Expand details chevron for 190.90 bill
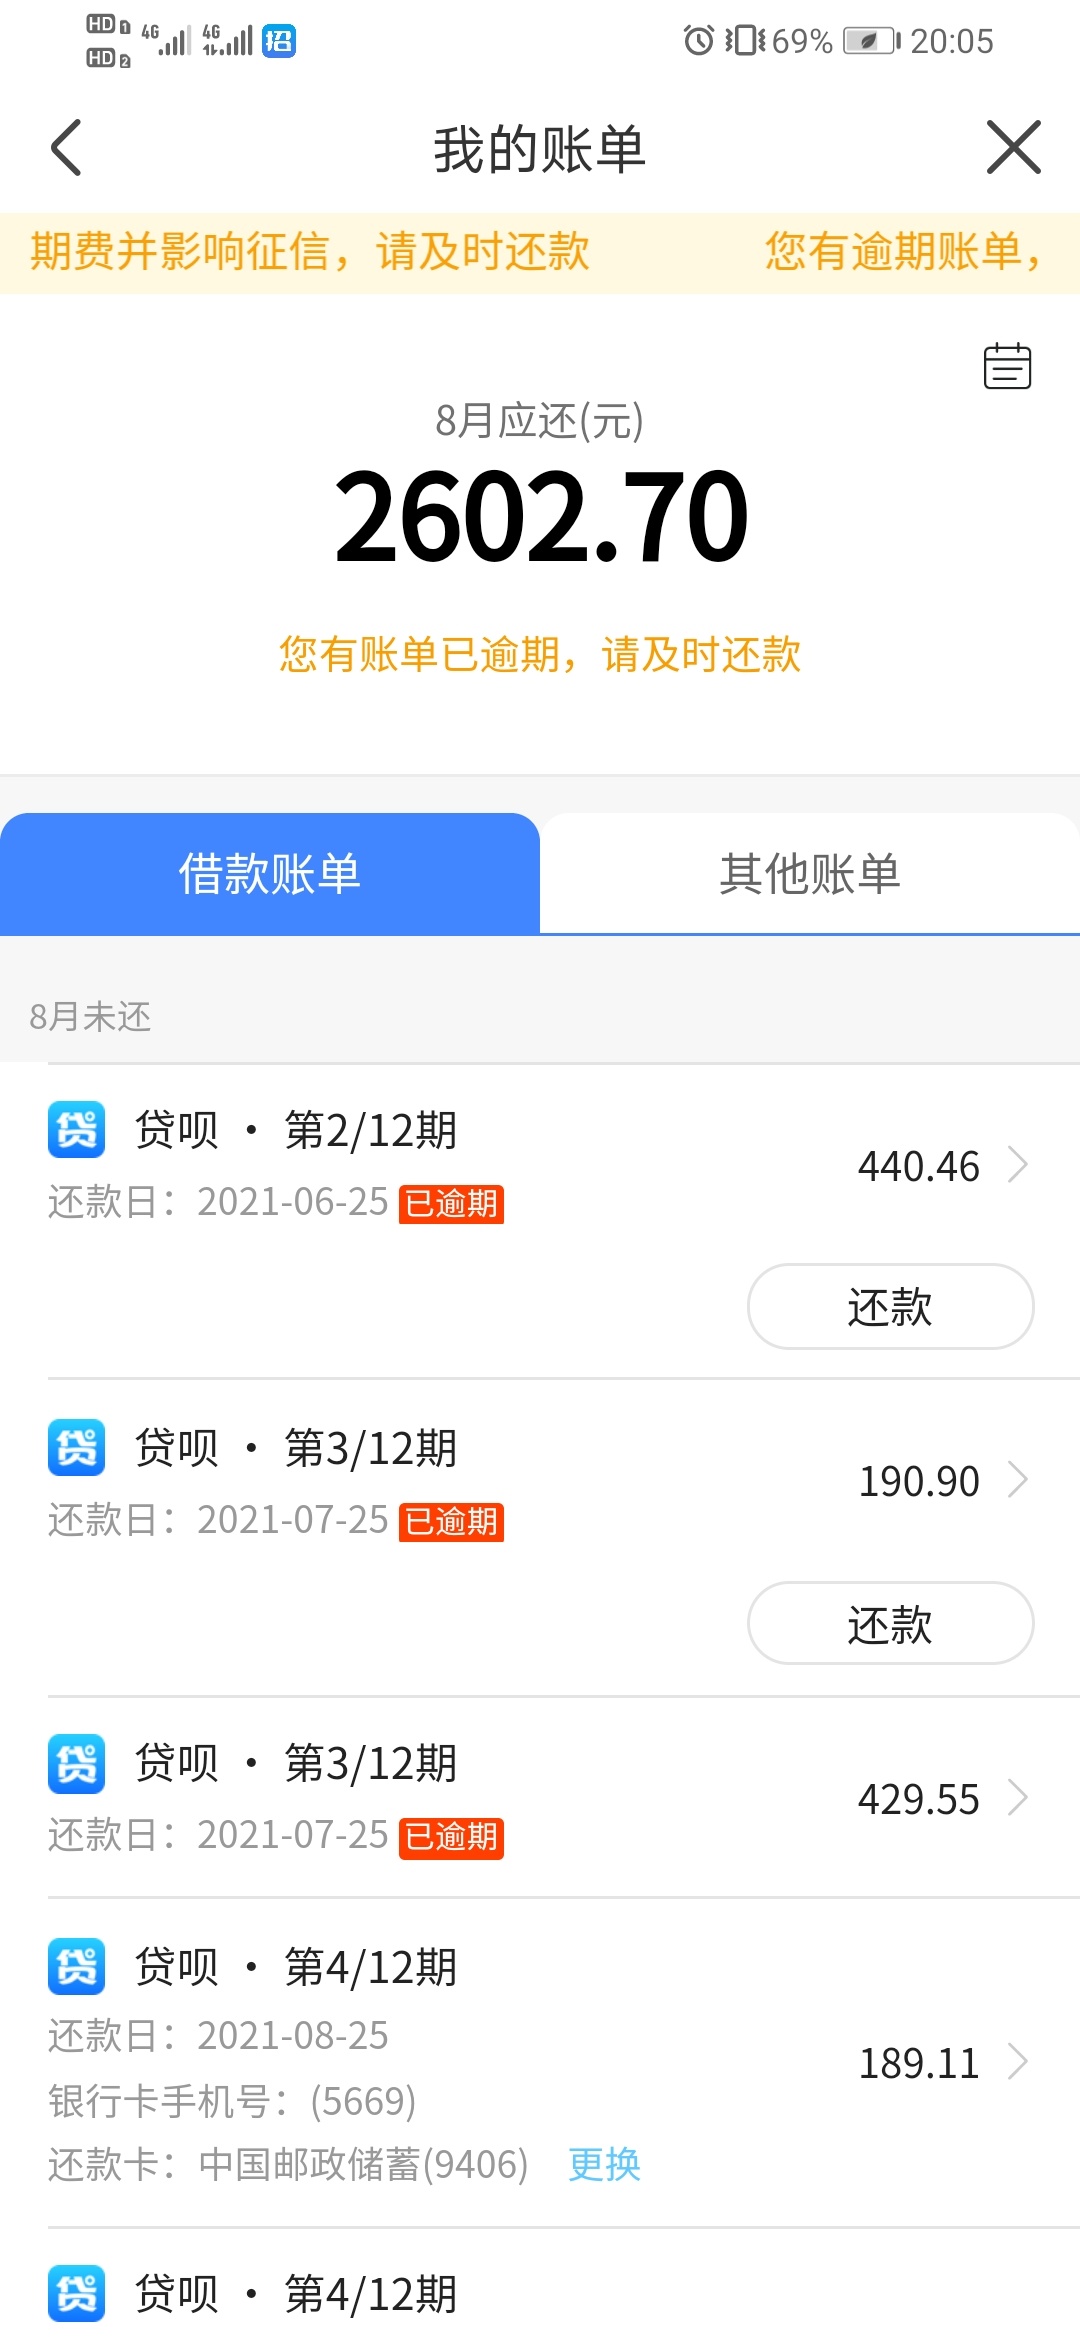This screenshot has width=1080, height=2340. (1018, 1480)
